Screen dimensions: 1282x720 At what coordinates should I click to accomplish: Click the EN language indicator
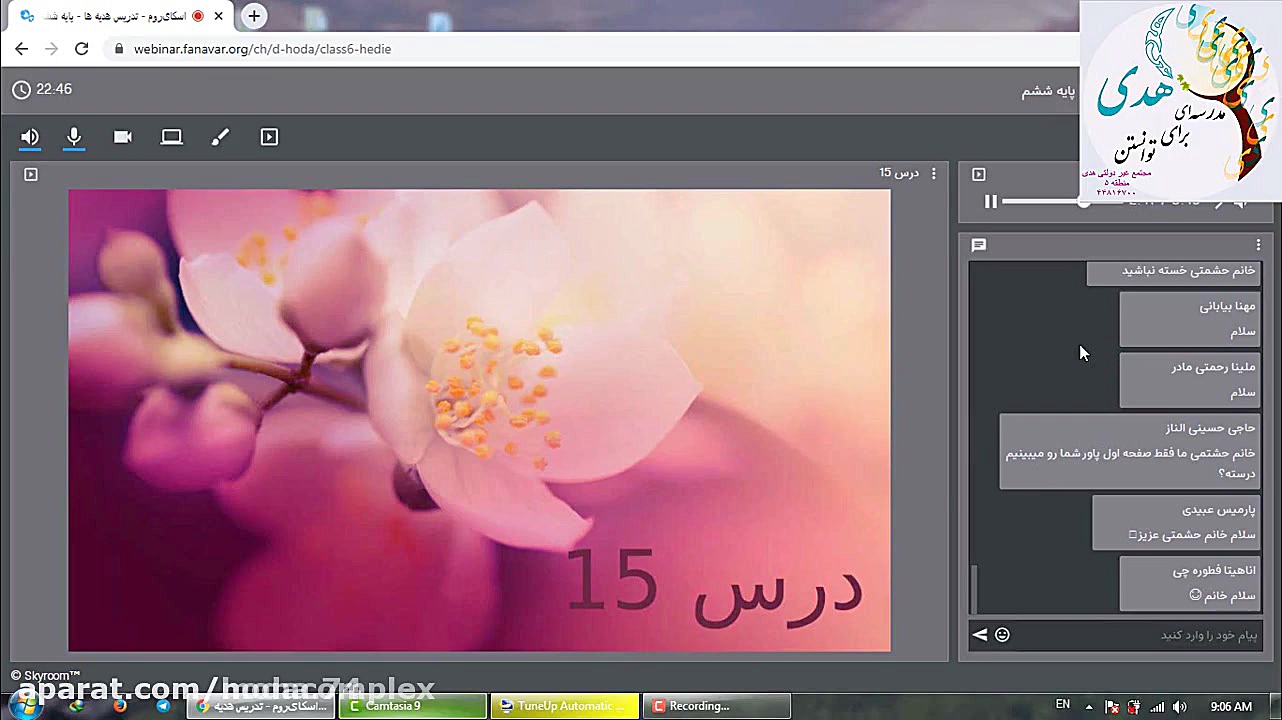coord(1063,706)
